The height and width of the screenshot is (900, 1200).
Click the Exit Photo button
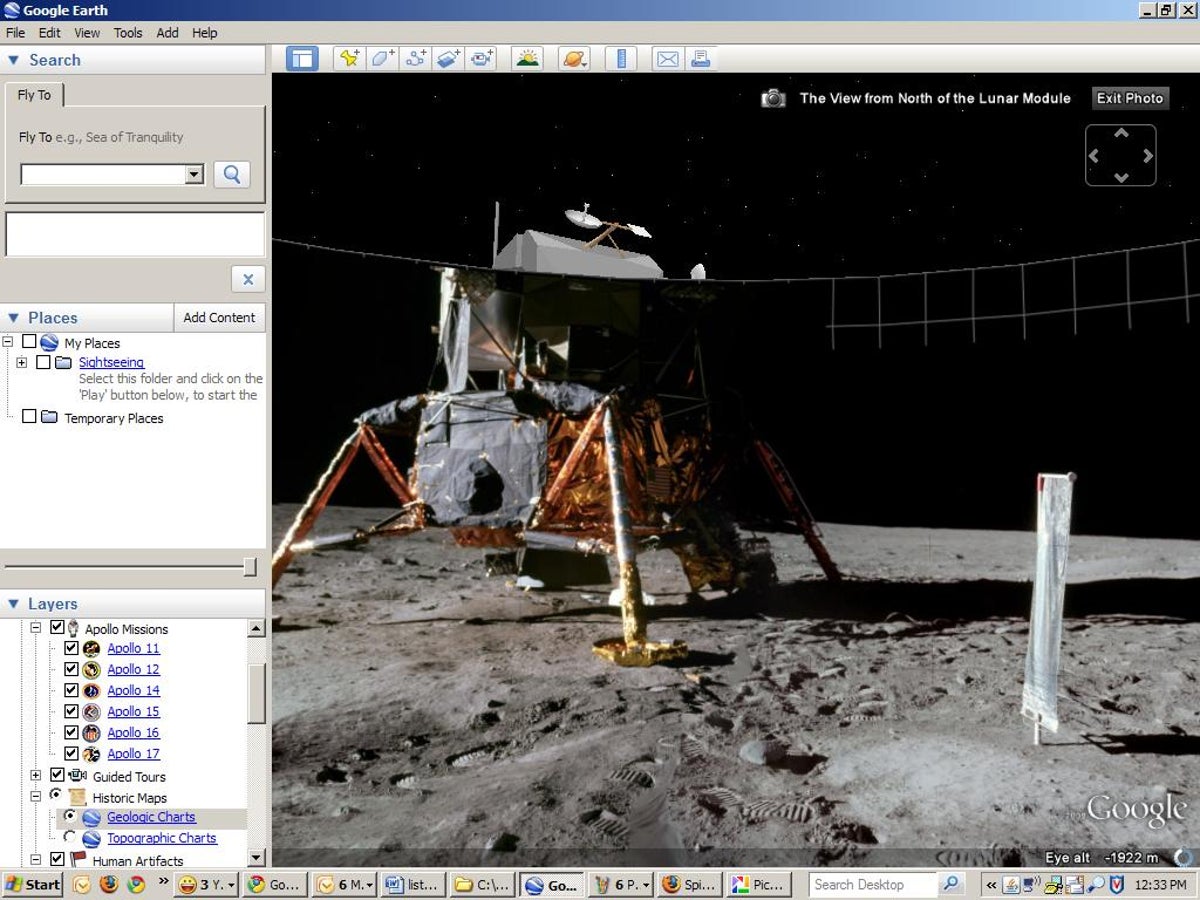(1129, 98)
